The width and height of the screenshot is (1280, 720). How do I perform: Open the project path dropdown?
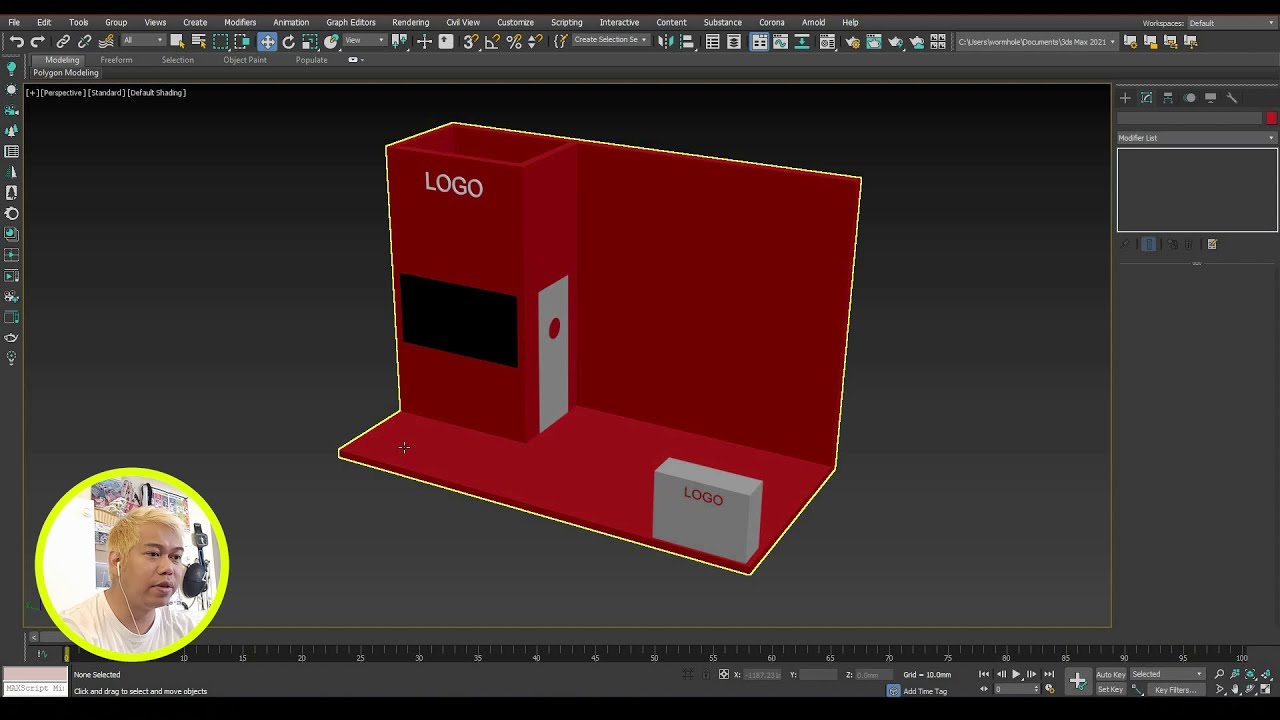1035,41
